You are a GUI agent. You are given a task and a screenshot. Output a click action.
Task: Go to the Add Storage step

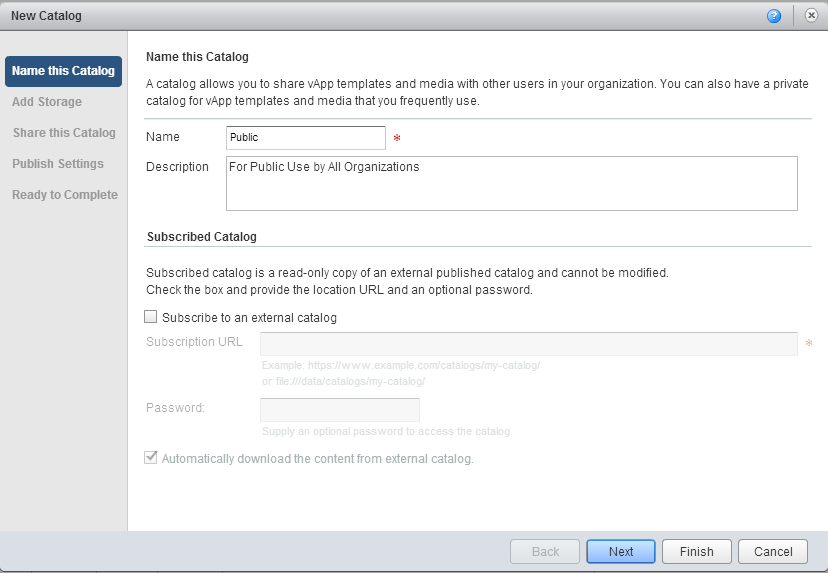[47, 102]
